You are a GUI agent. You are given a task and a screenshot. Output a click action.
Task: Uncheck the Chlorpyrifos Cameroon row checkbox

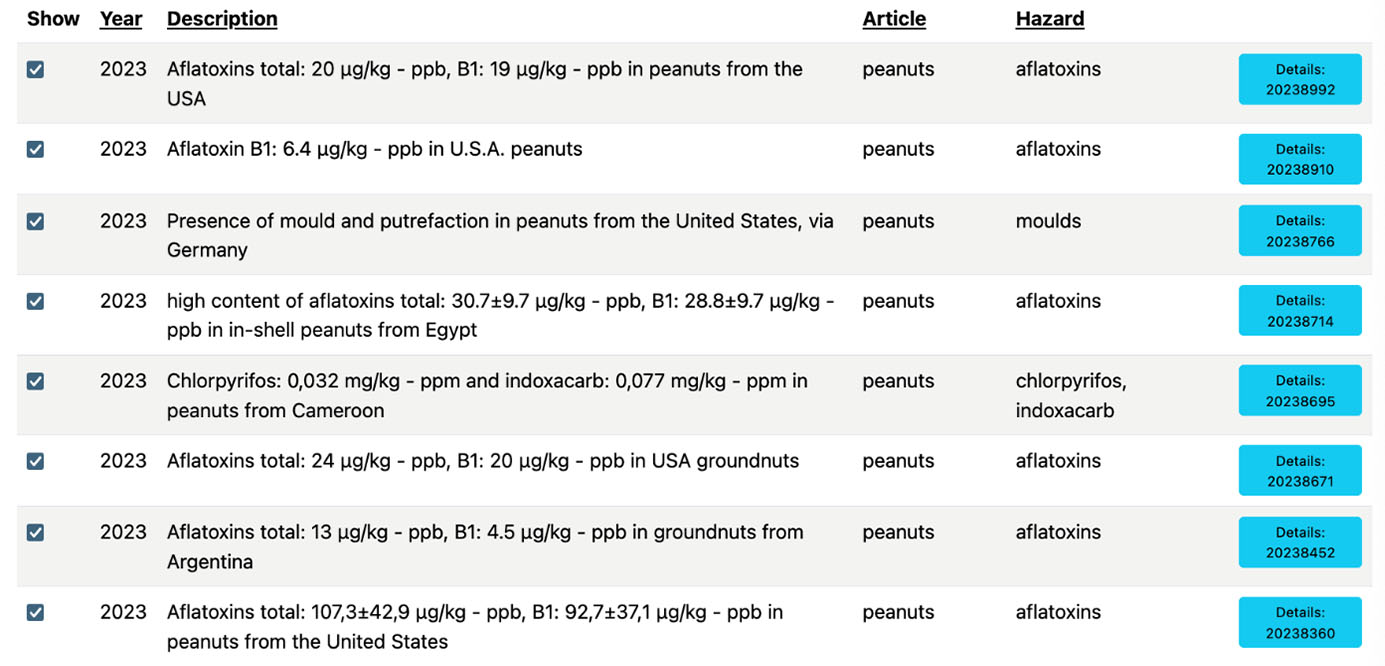pos(35,381)
